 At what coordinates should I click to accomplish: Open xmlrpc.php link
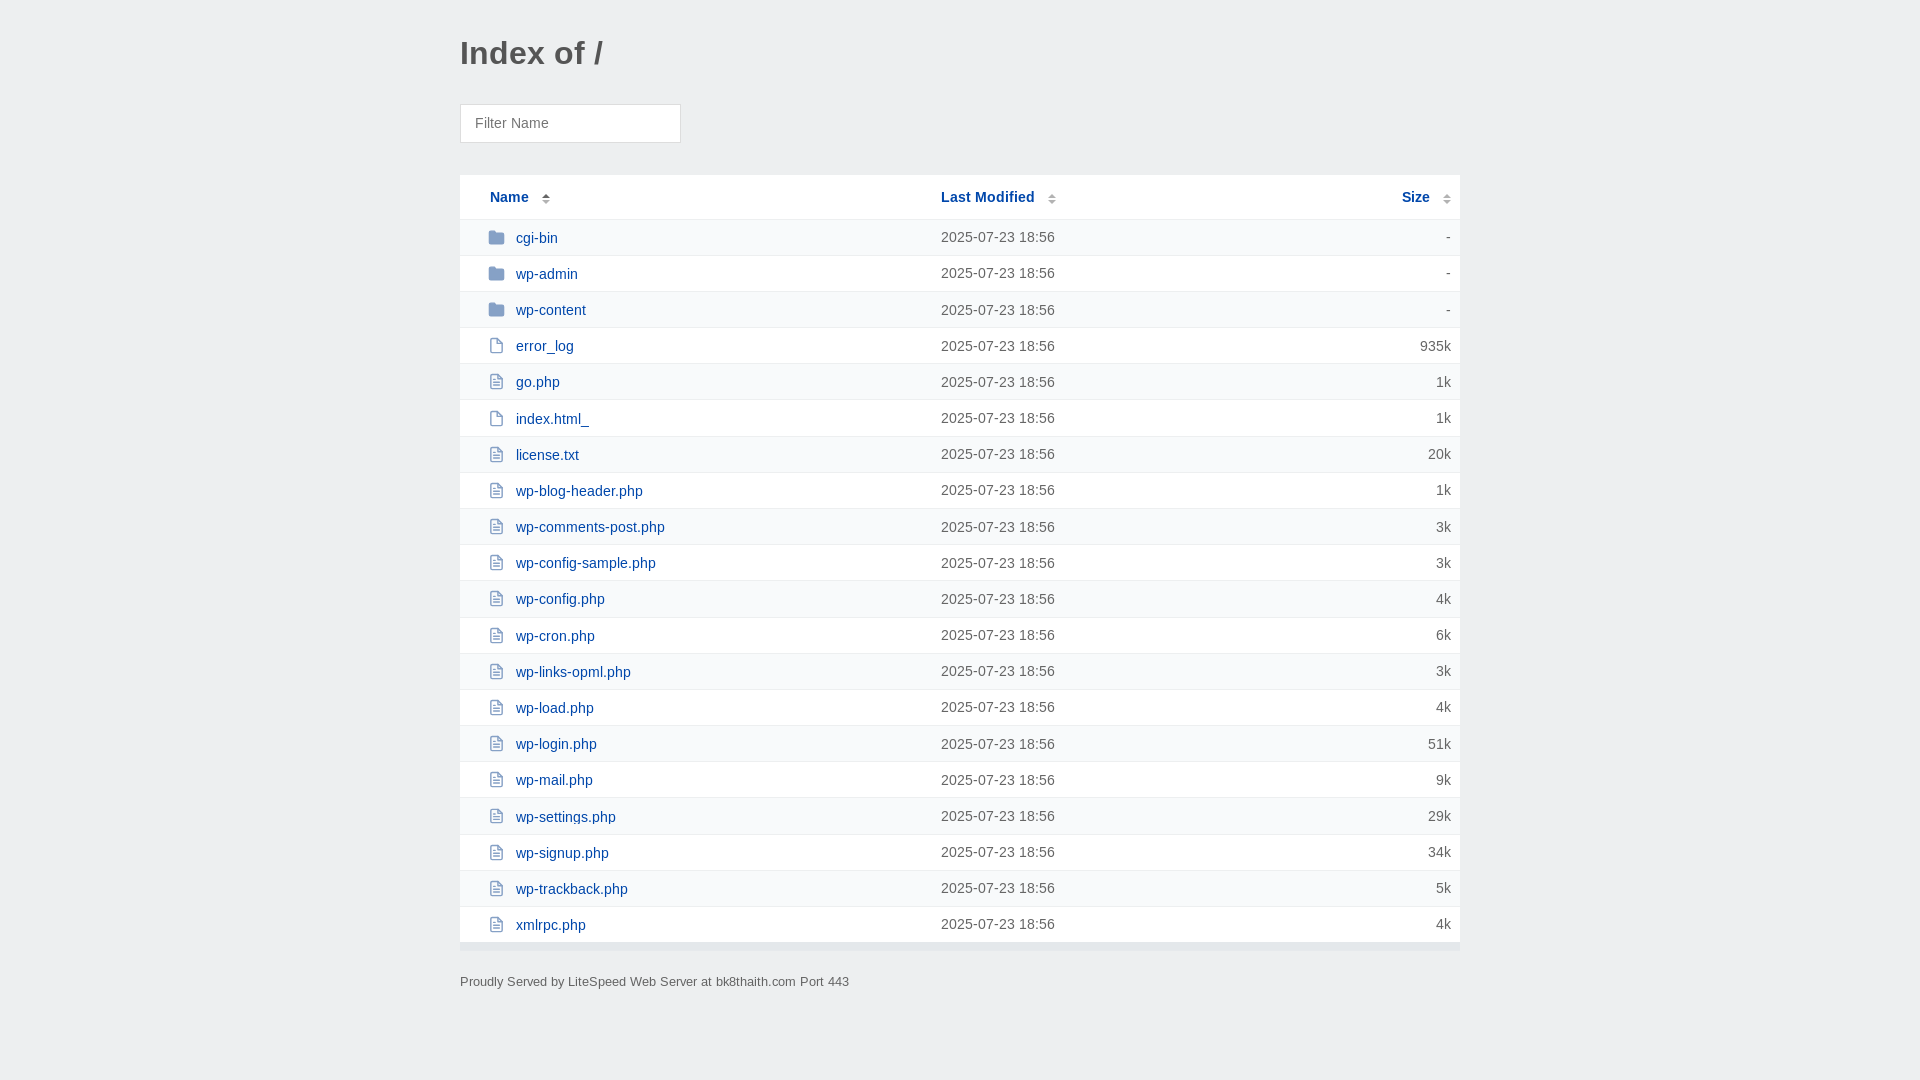click(x=551, y=925)
